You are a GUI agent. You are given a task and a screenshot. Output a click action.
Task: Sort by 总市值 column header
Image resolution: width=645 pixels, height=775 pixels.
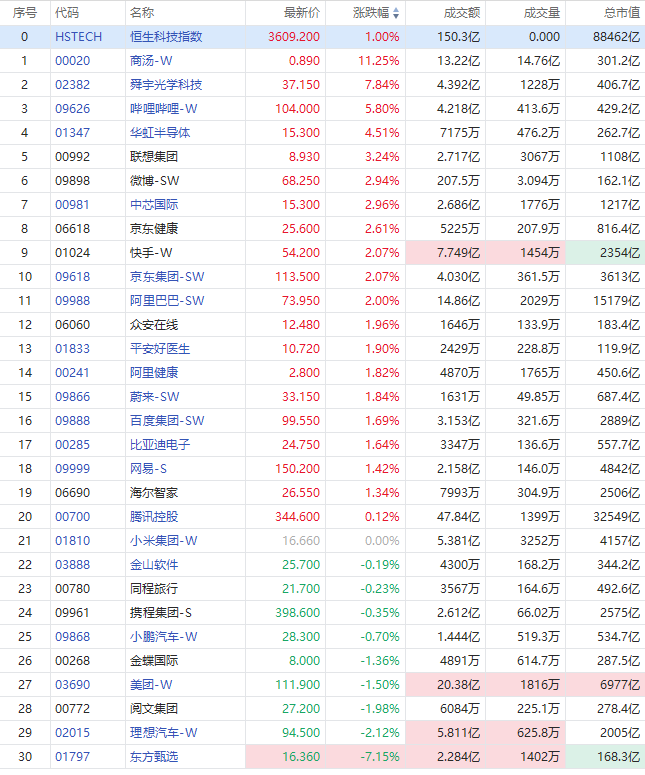click(622, 13)
